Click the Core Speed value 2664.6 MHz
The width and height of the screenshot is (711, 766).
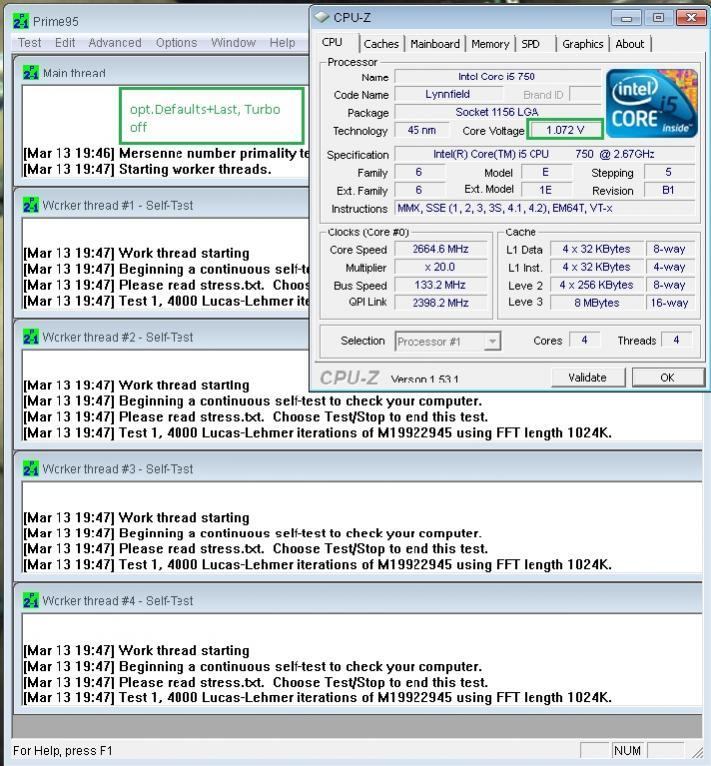440,249
